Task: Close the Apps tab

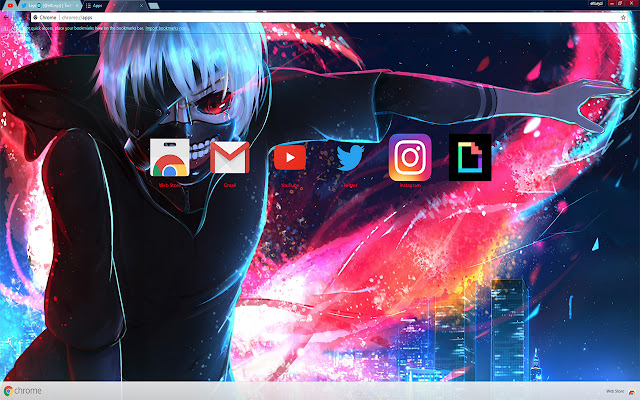Action: (x=142, y=6)
